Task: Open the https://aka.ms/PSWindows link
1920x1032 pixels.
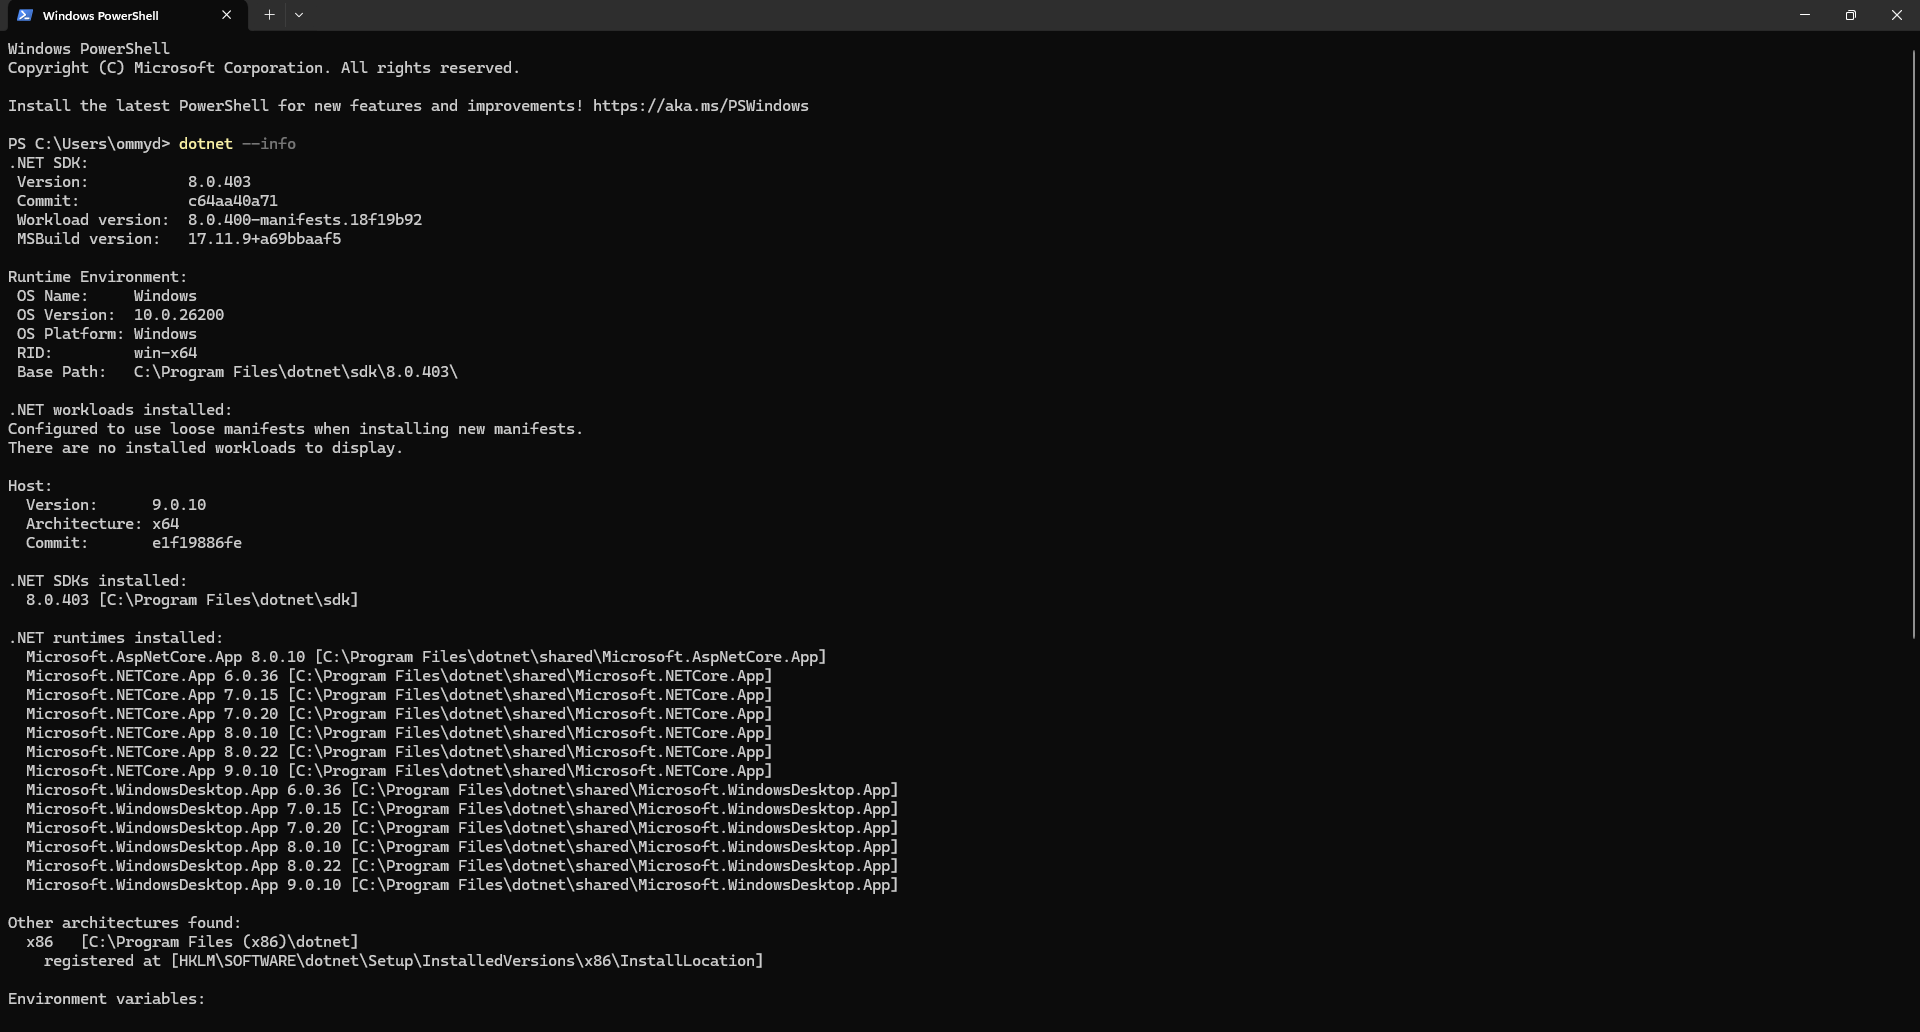Action: coord(701,106)
